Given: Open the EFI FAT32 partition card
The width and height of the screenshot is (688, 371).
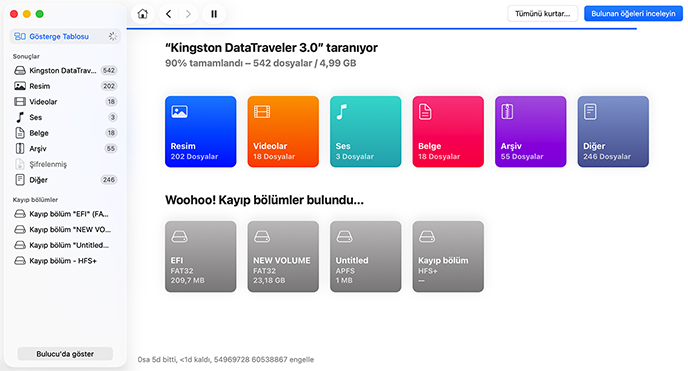Looking at the screenshot, I should [x=201, y=257].
